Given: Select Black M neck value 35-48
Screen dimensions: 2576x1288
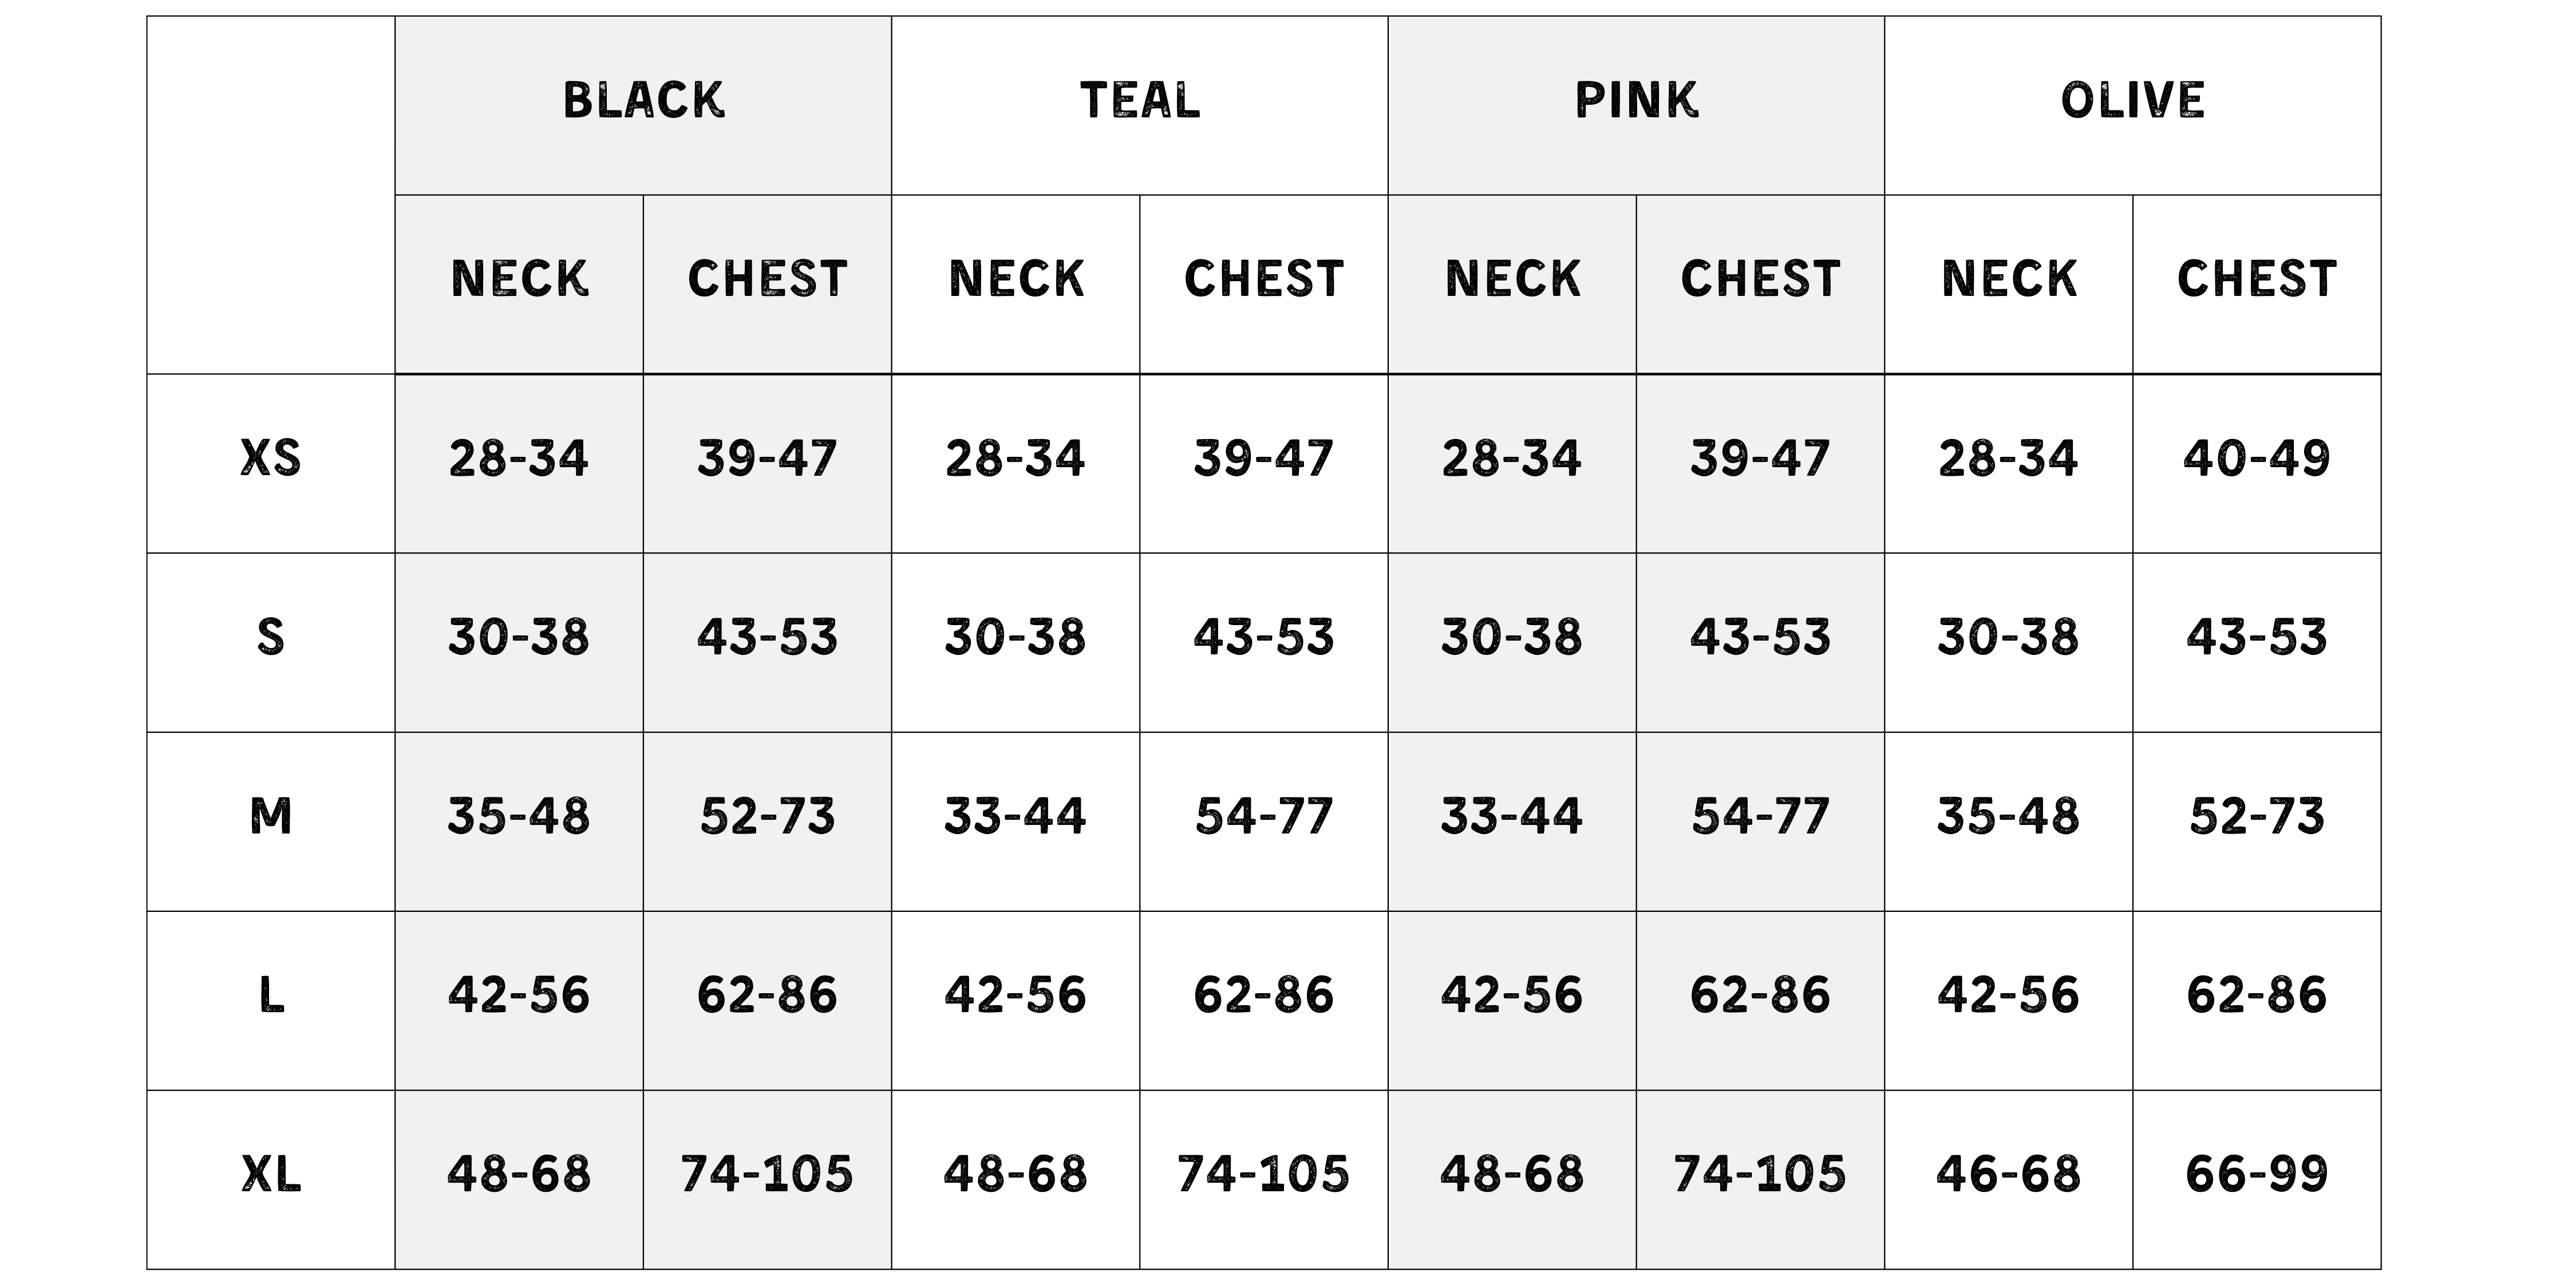Looking at the screenshot, I should coord(519,816).
